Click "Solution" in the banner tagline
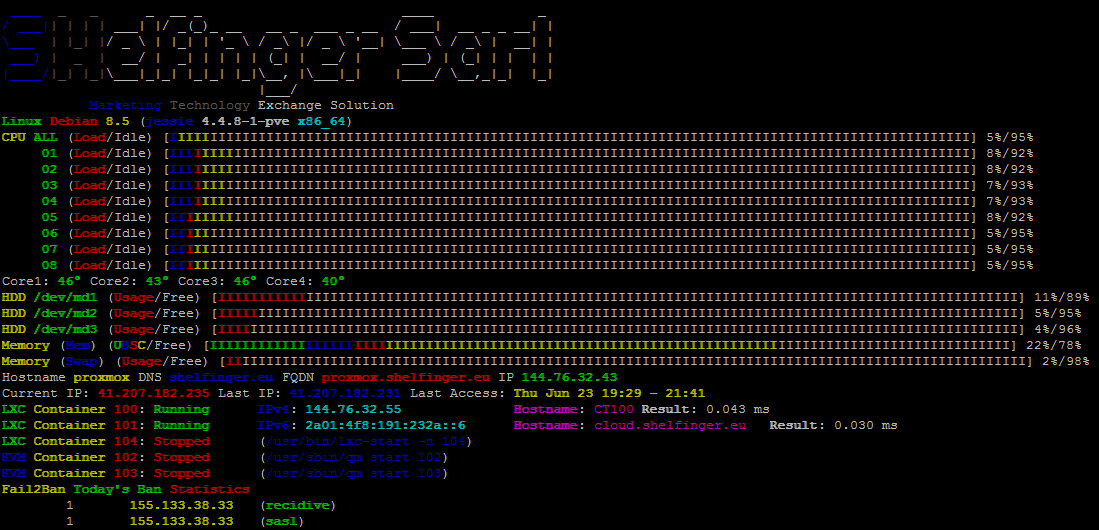The image size is (1099, 530). (362, 105)
